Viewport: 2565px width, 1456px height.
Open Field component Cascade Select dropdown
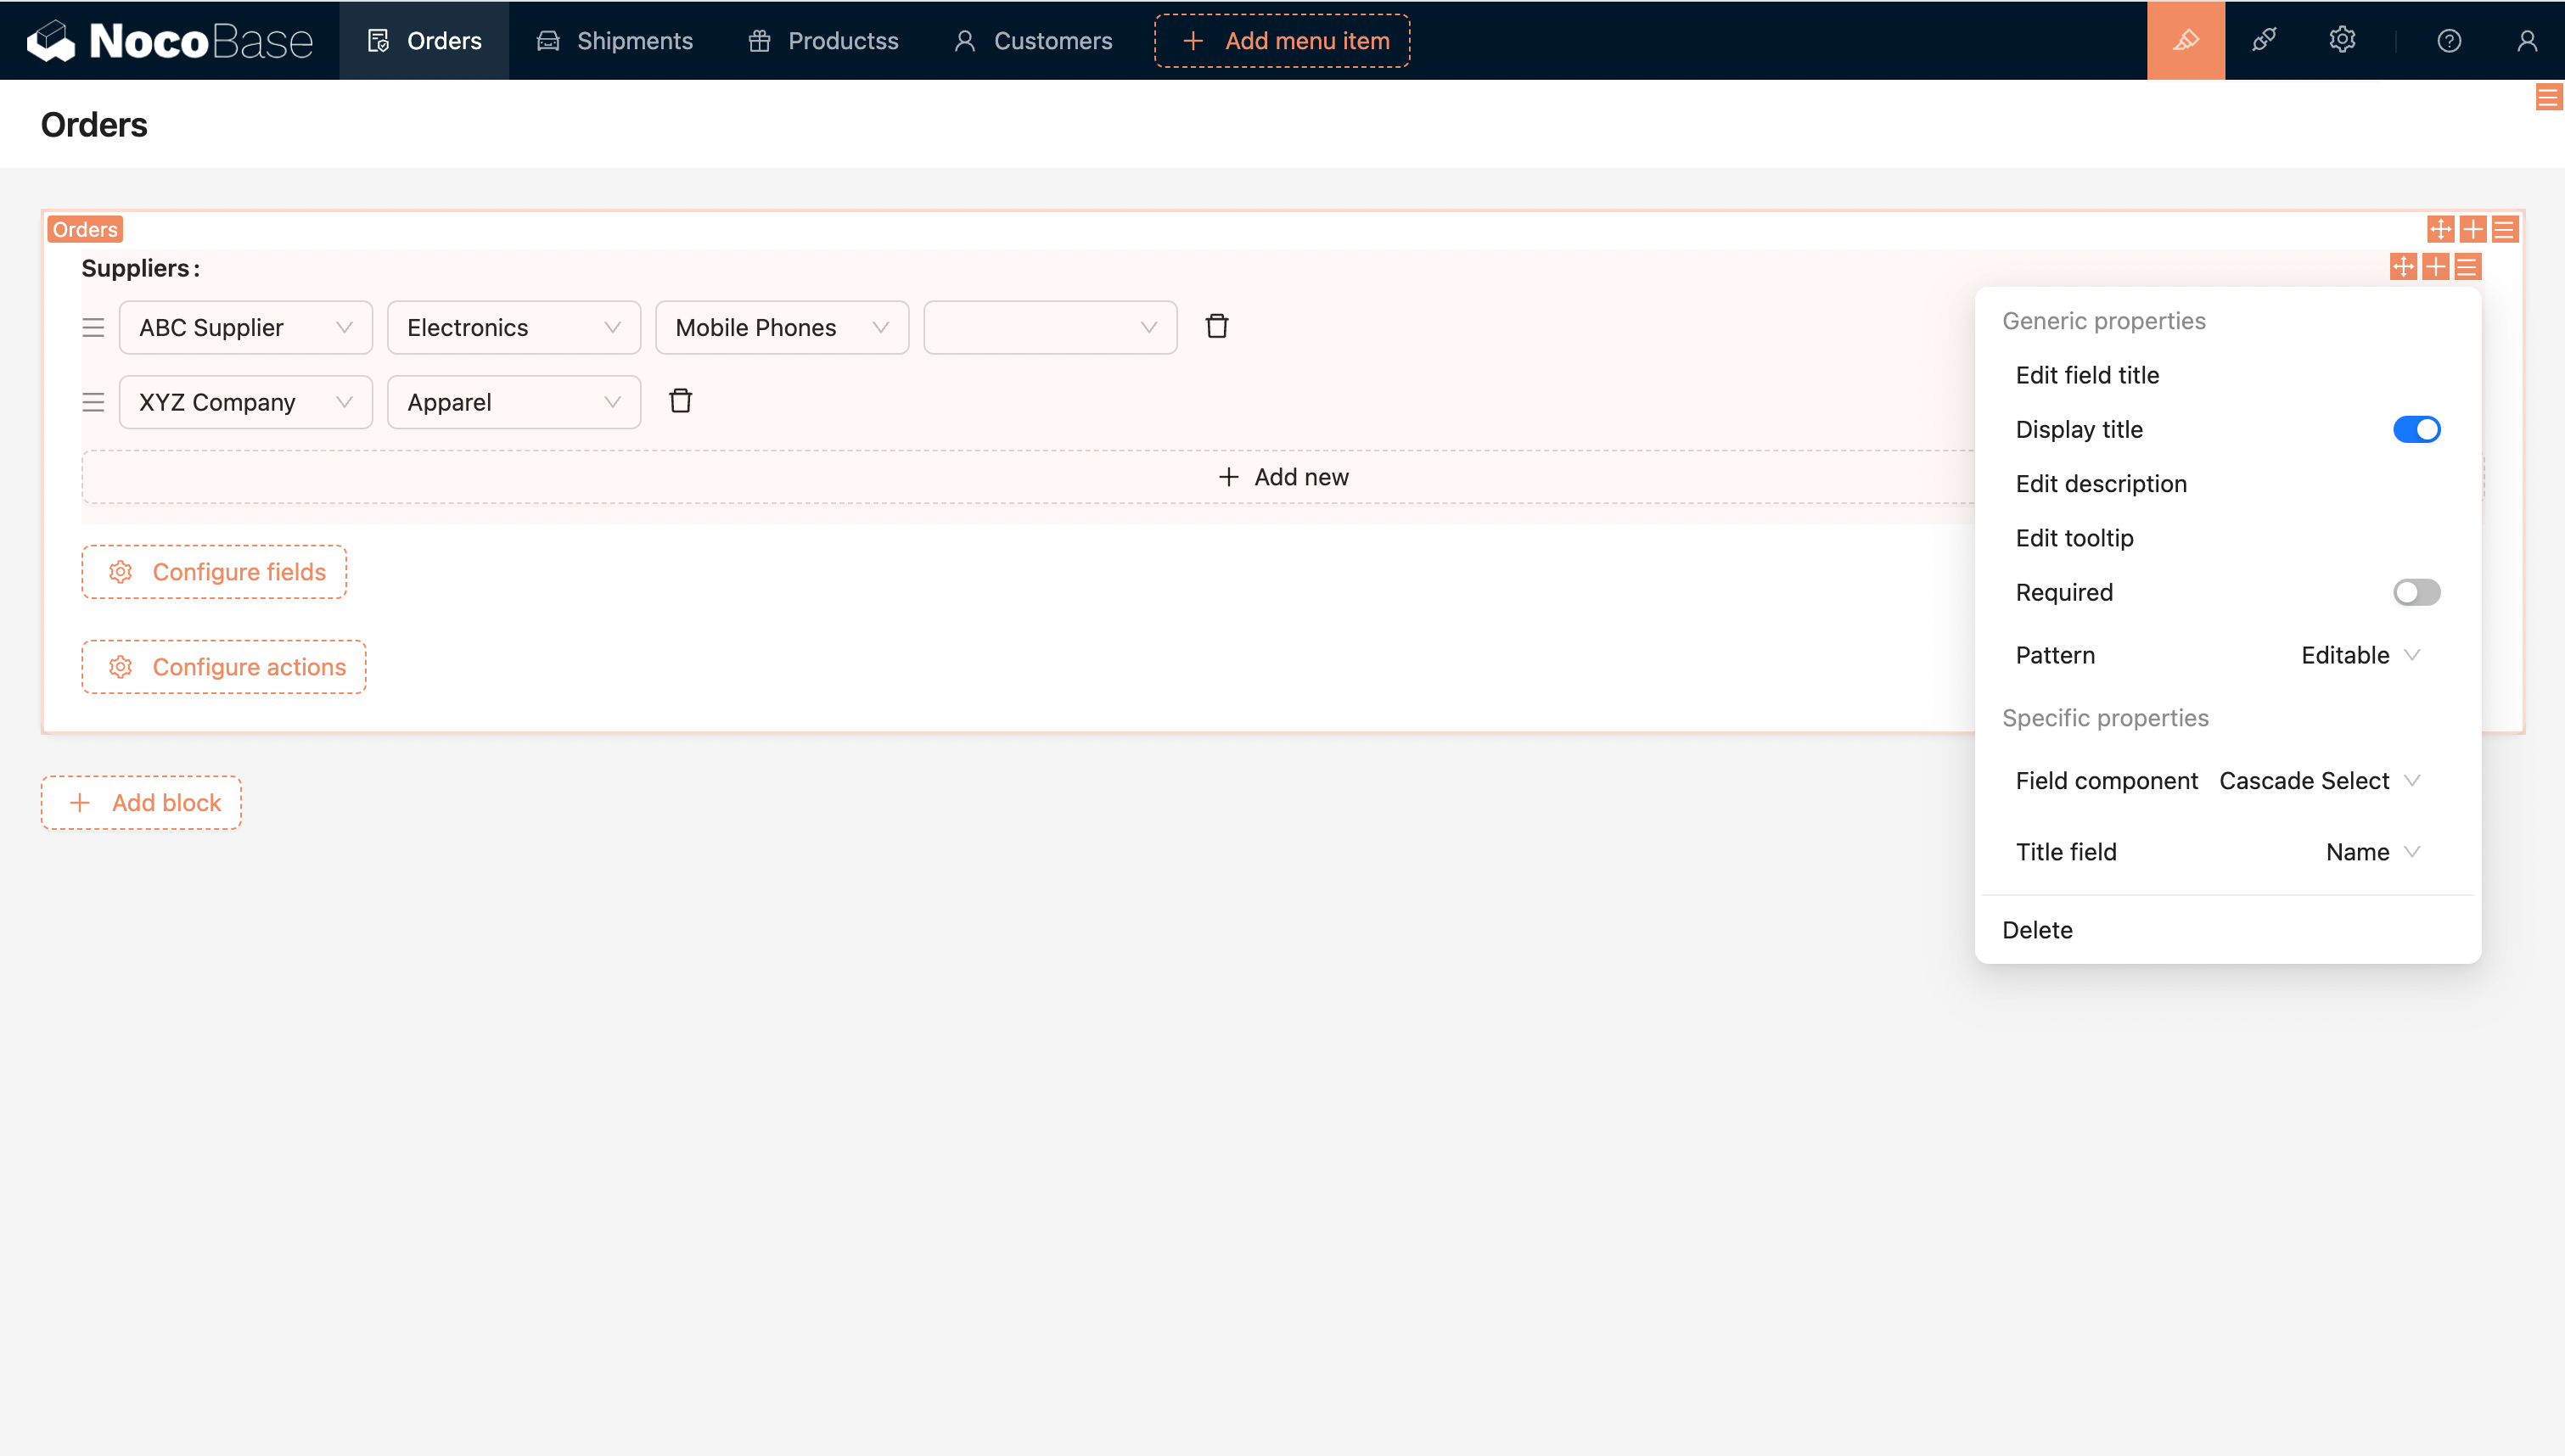coord(2318,780)
